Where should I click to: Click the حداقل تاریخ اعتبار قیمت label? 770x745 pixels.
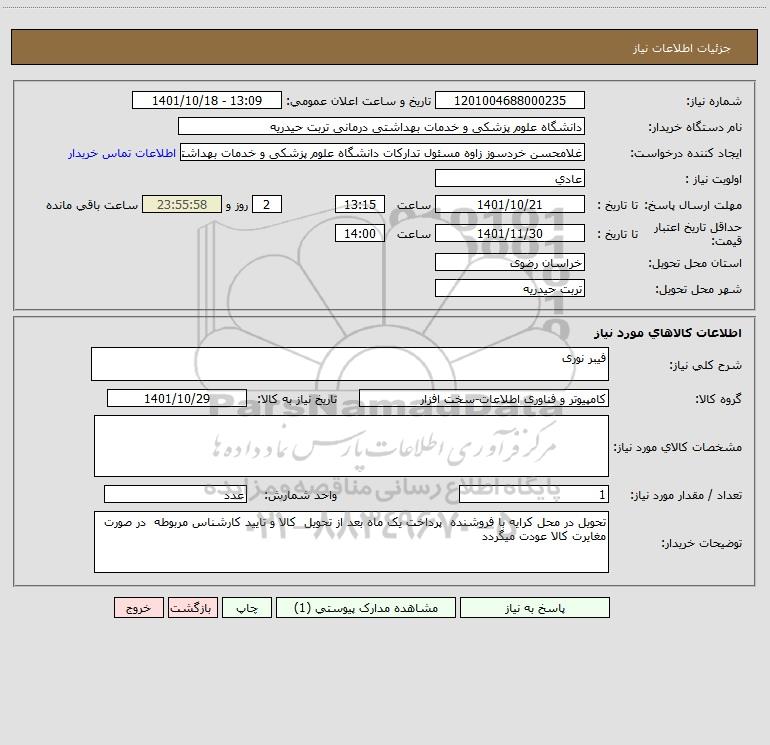pyautogui.click(x=697, y=234)
